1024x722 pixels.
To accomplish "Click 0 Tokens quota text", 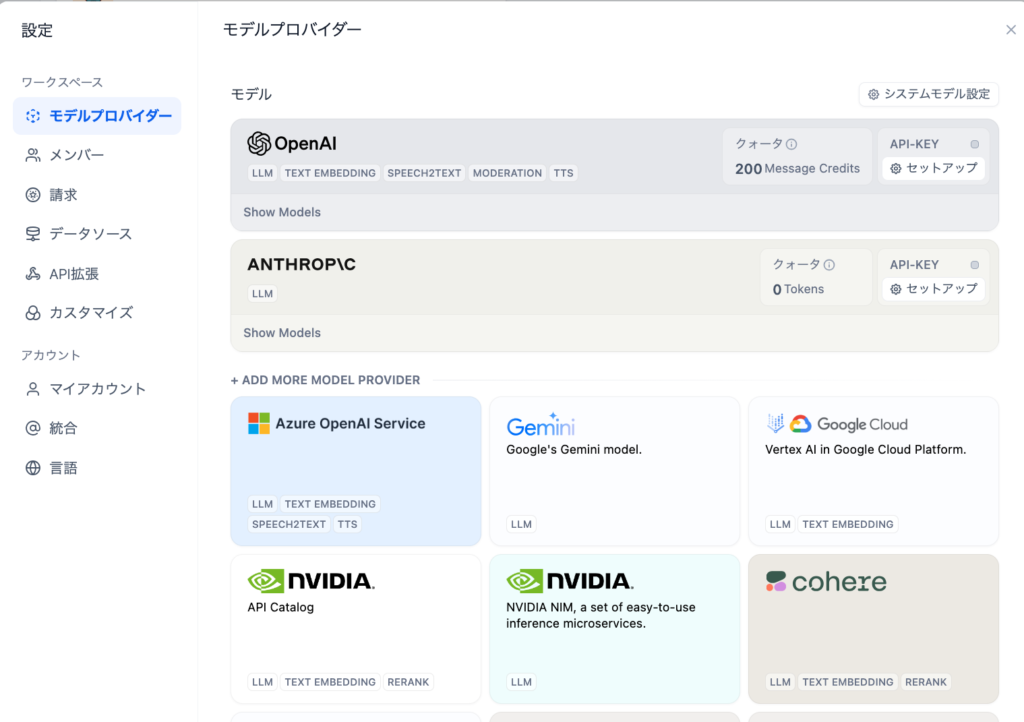I will (798, 290).
